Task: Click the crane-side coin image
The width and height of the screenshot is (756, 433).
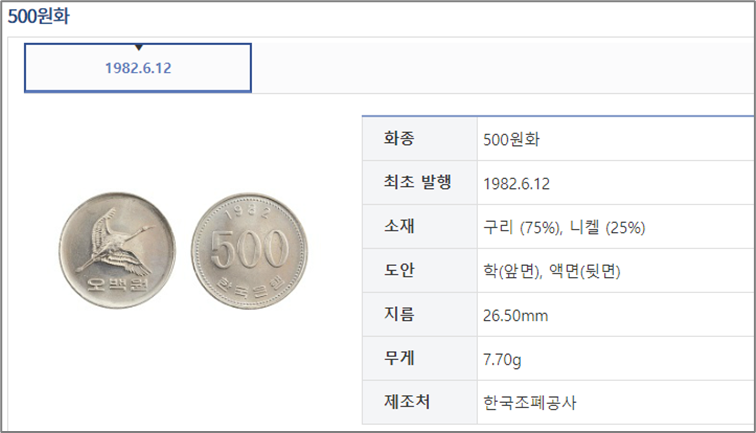Action: click(117, 251)
